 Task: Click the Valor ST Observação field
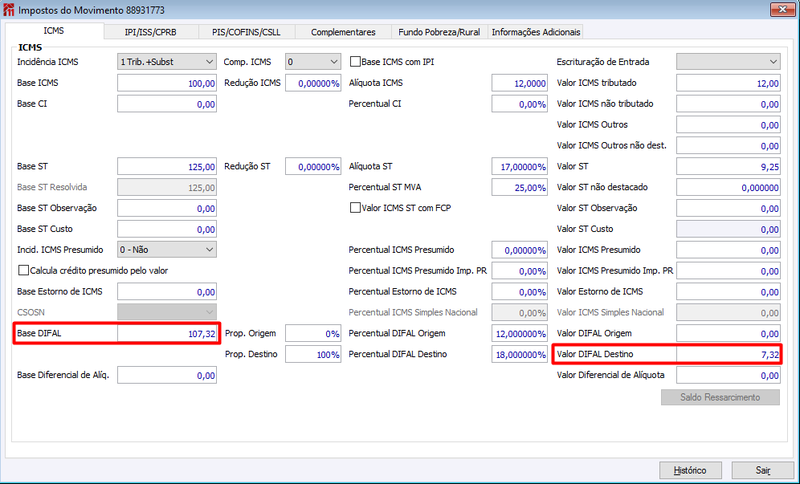point(728,209)
